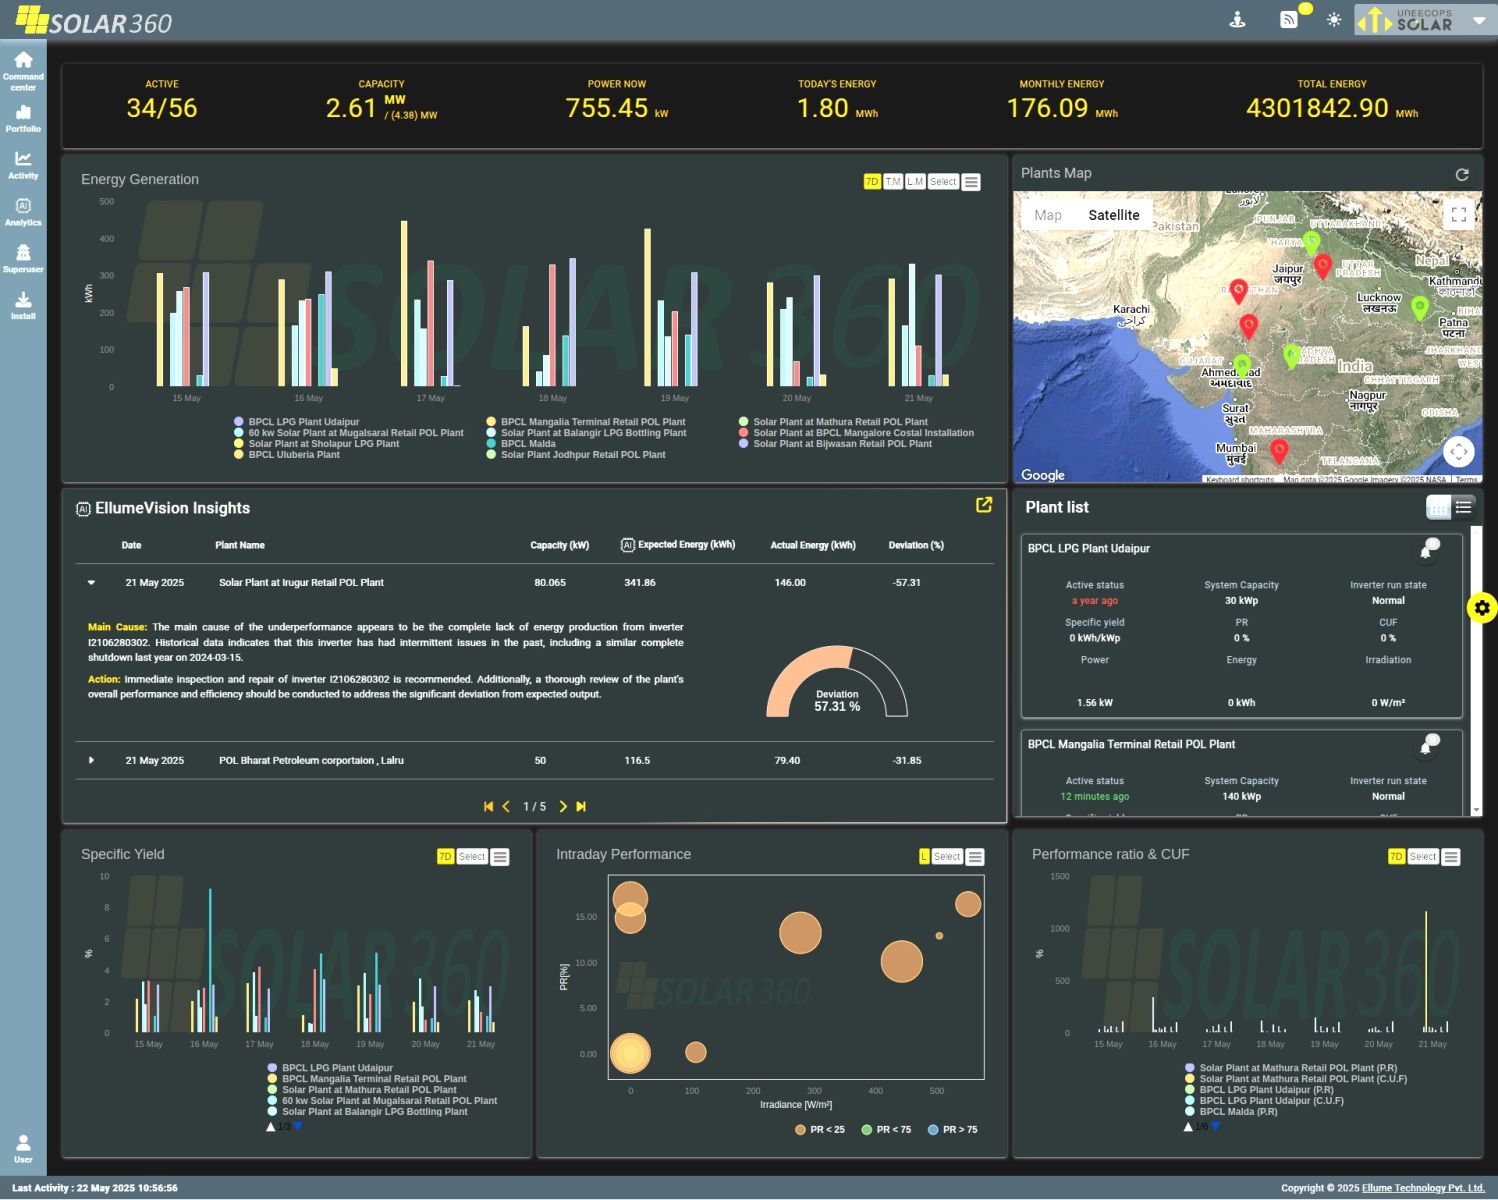
Task: Go to previous insights page
Action: (506, 806)
